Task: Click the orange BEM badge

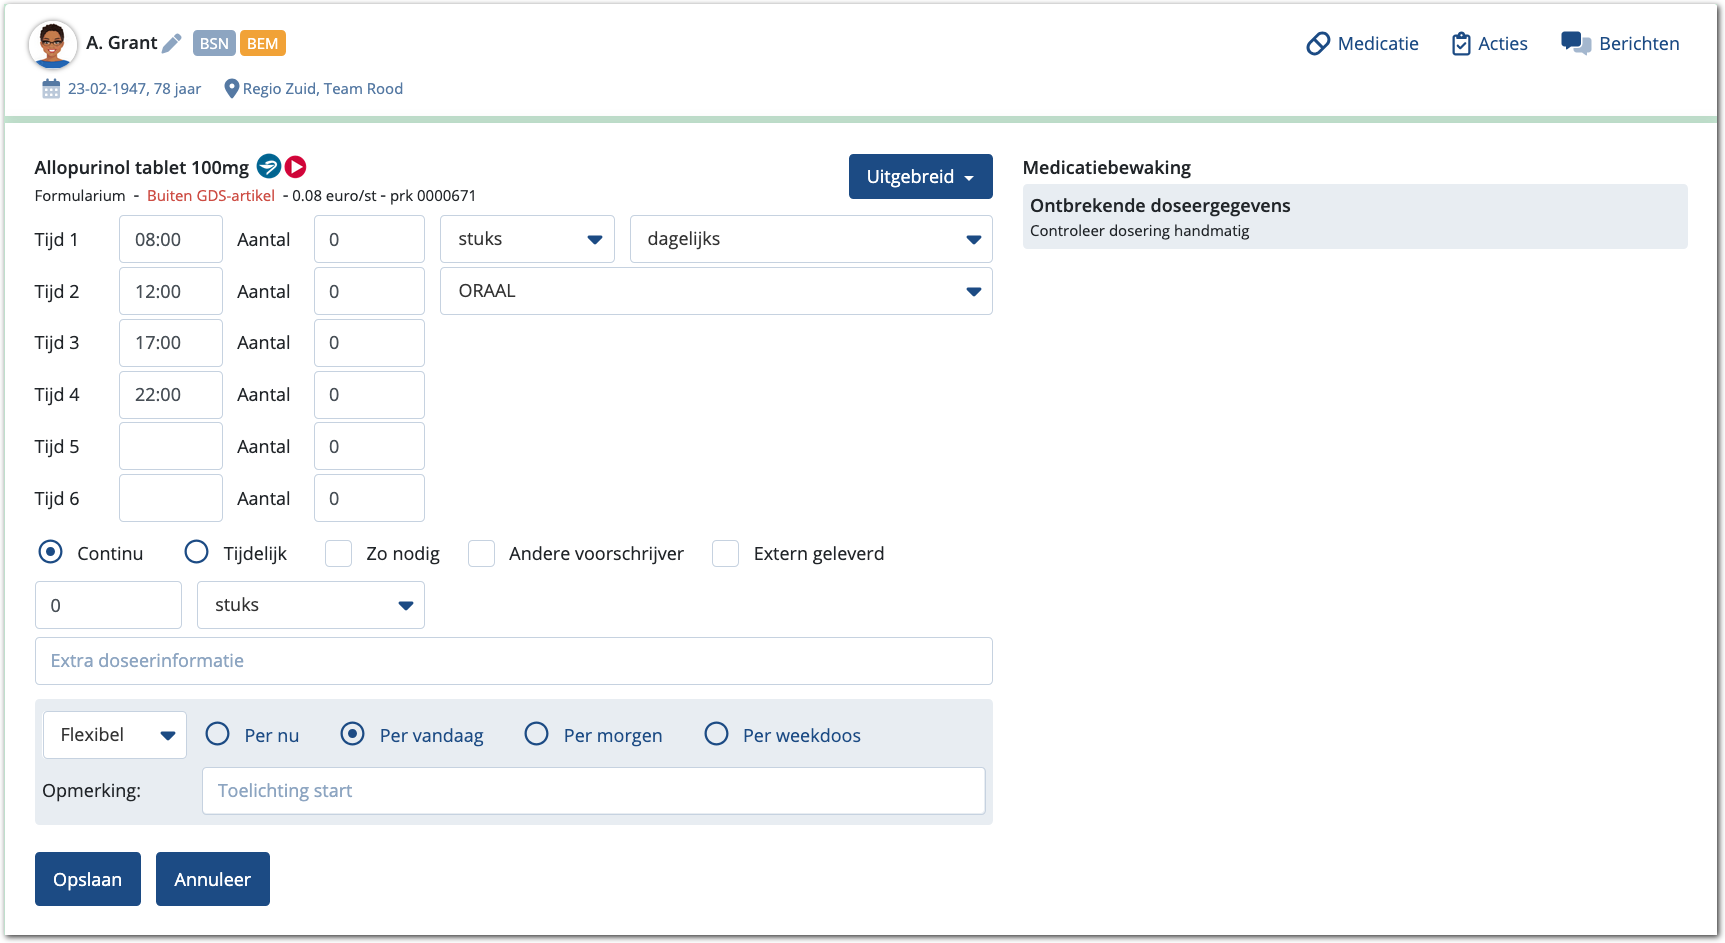Action: tap(262, 43)
